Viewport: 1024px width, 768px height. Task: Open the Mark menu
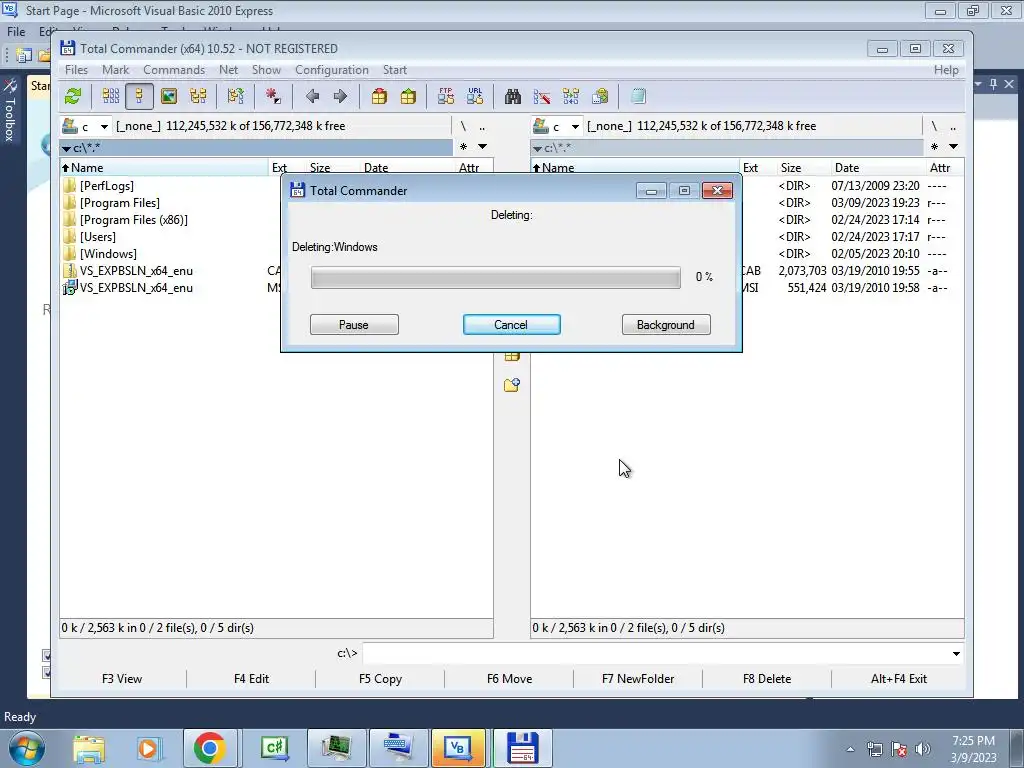click(116, 70)
